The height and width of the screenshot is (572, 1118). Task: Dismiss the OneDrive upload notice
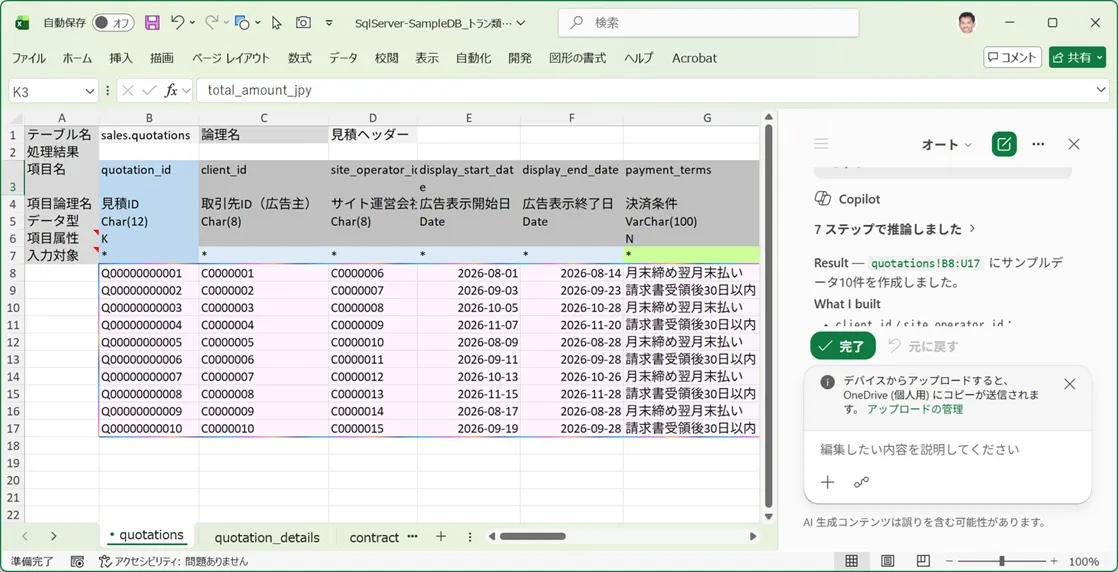coord(1069,384)
